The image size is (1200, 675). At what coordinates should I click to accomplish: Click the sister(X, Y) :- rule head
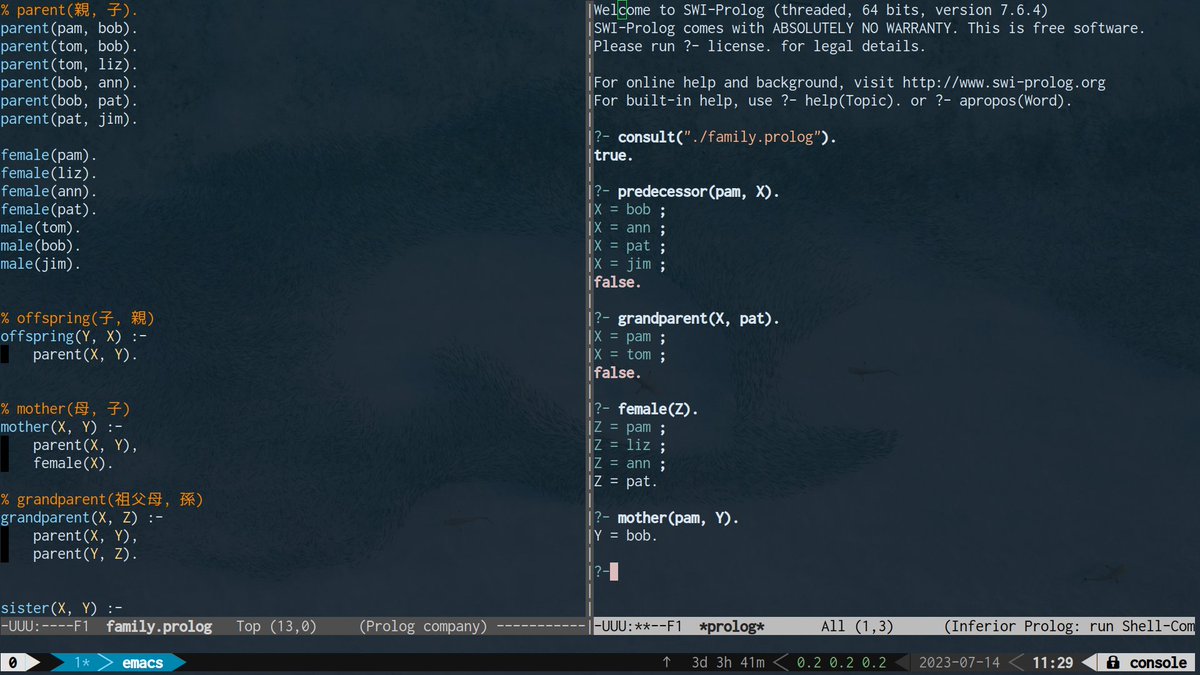(61, 608)
